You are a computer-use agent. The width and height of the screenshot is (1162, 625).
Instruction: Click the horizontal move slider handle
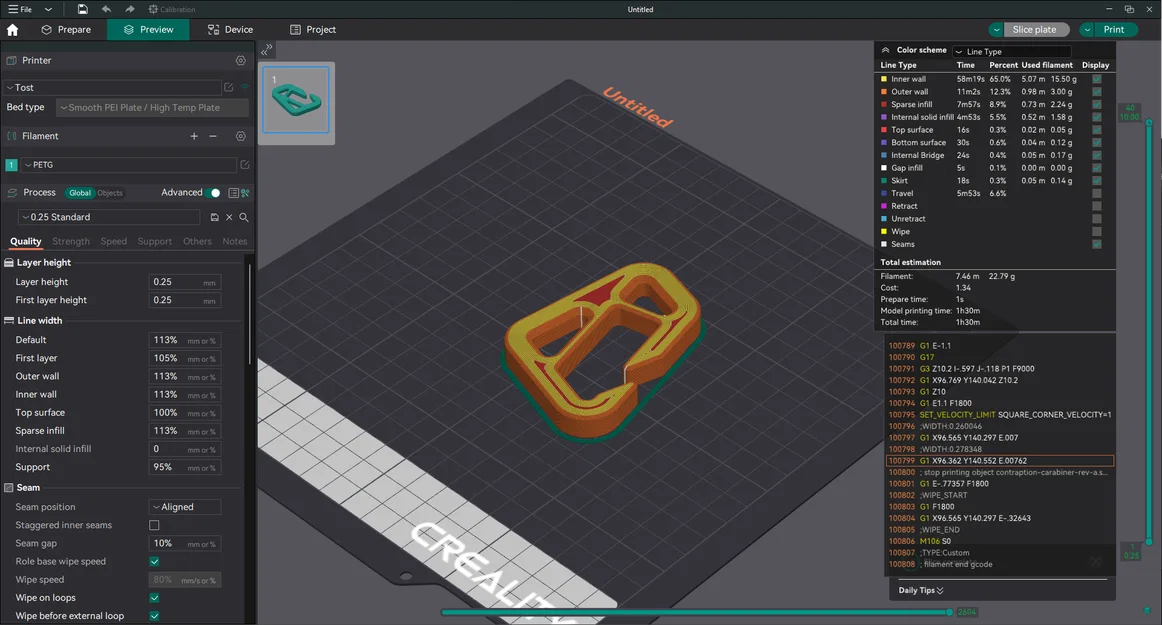click(949, 612)
